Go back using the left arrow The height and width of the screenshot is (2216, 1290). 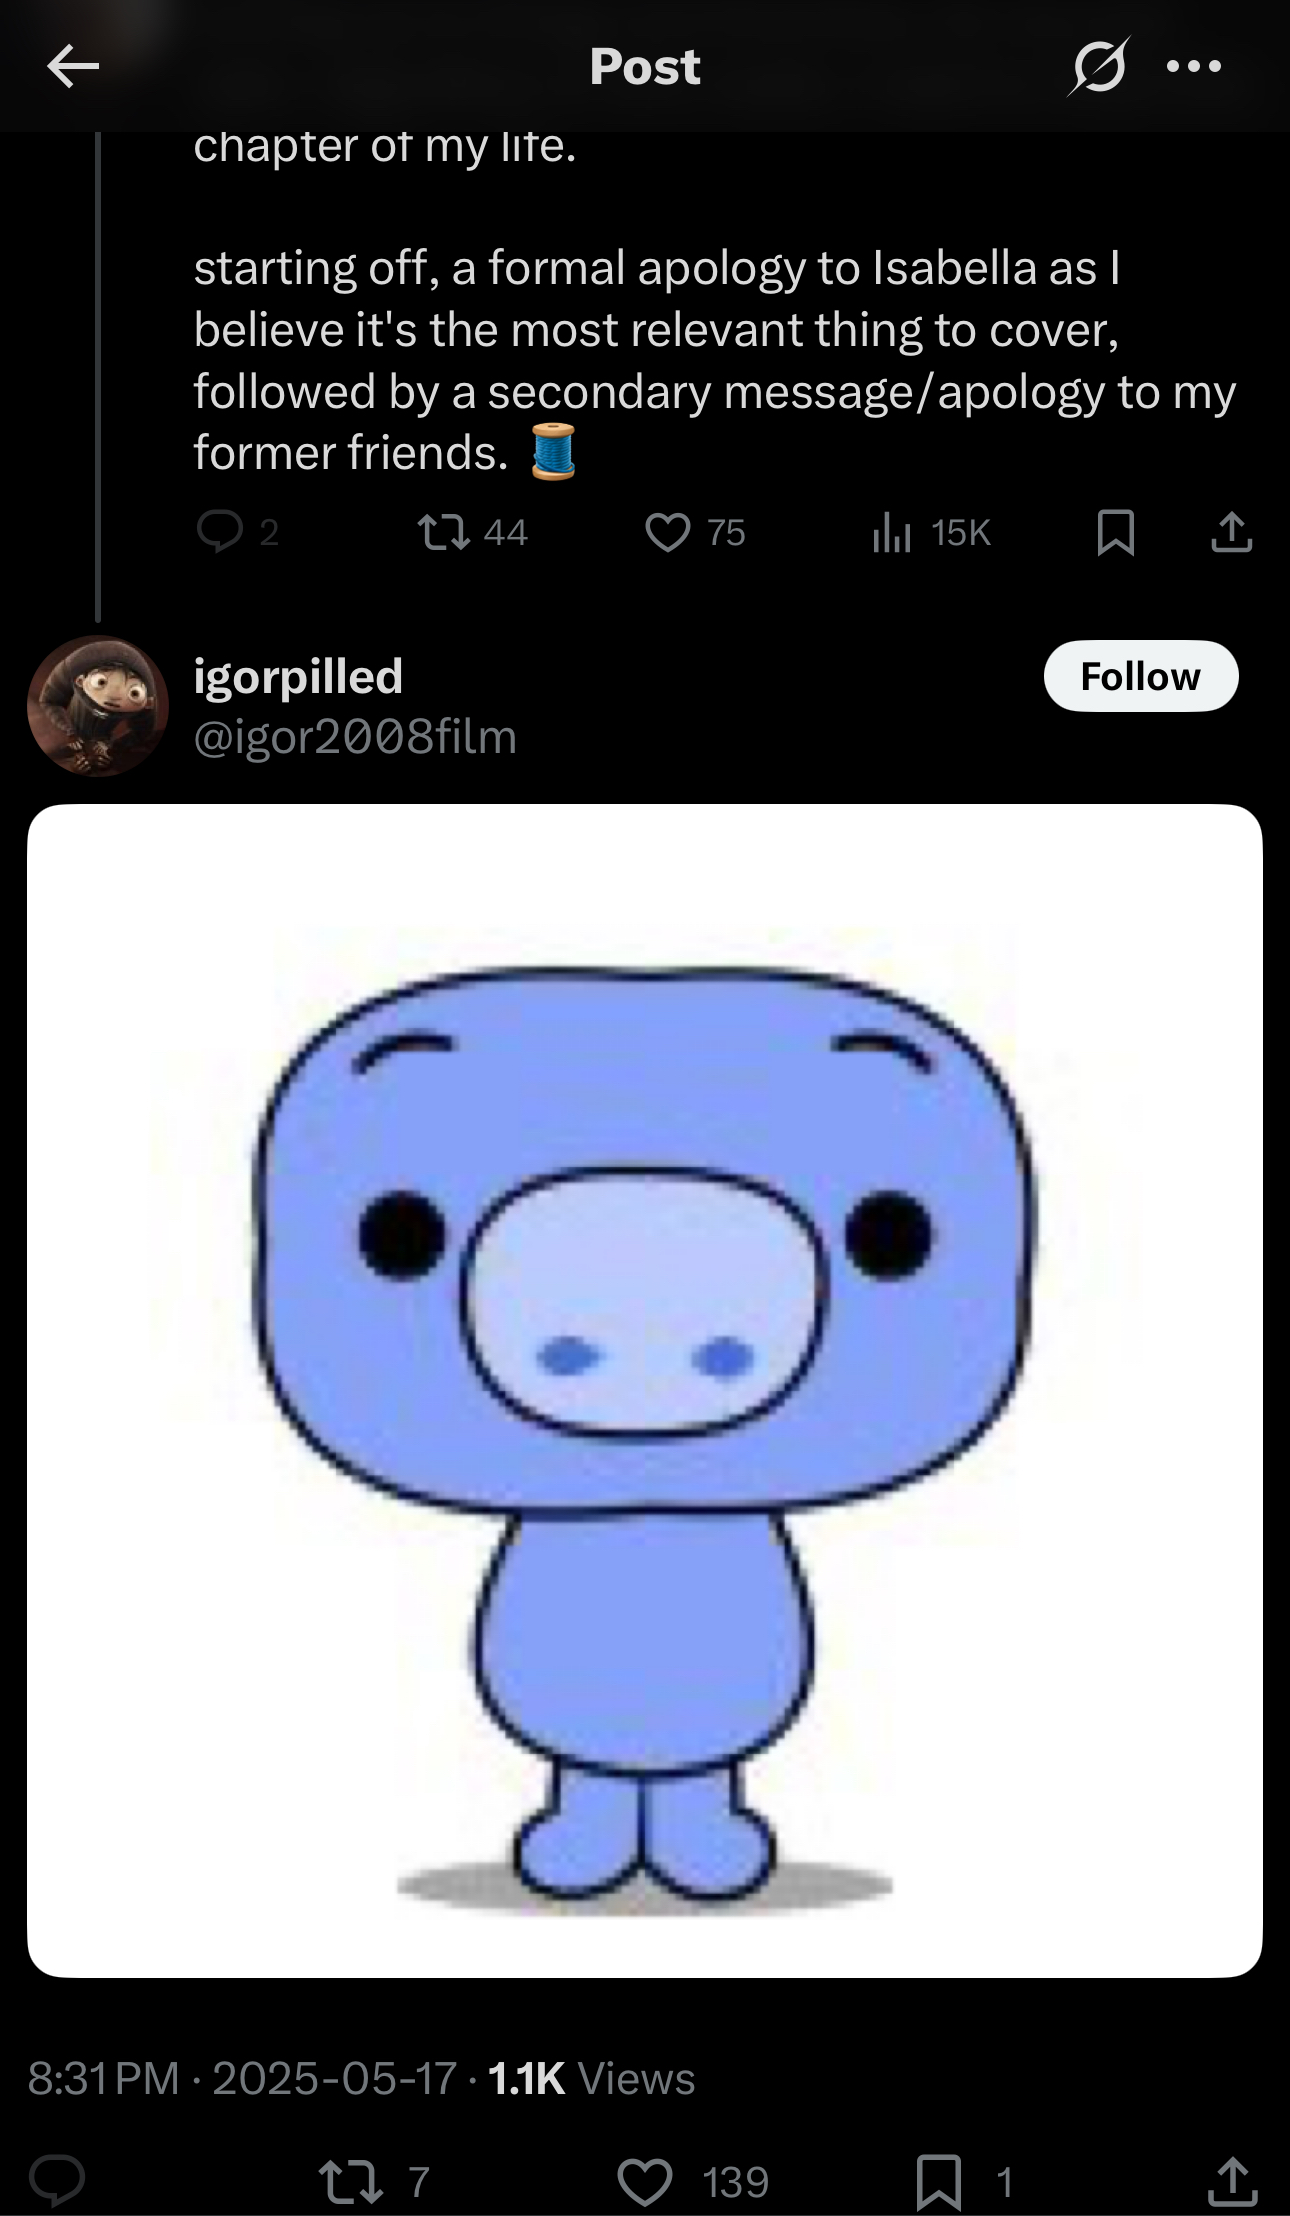click(73, 67)
